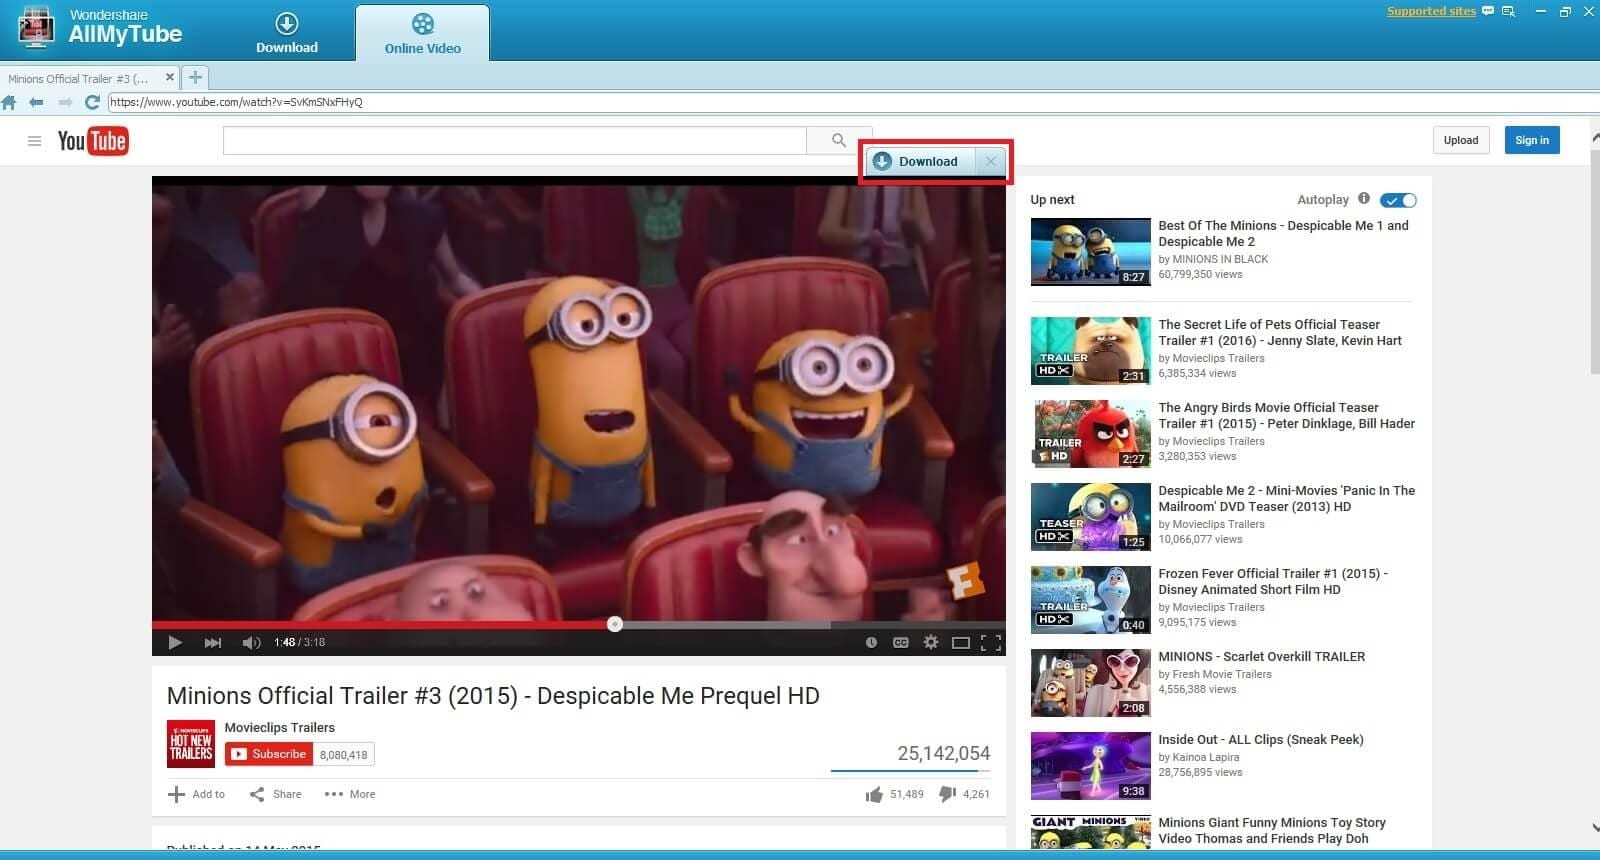This screenshot has height=860, width=1600.
Task: Open the Supported sites link
Action: coord(1431,11)
